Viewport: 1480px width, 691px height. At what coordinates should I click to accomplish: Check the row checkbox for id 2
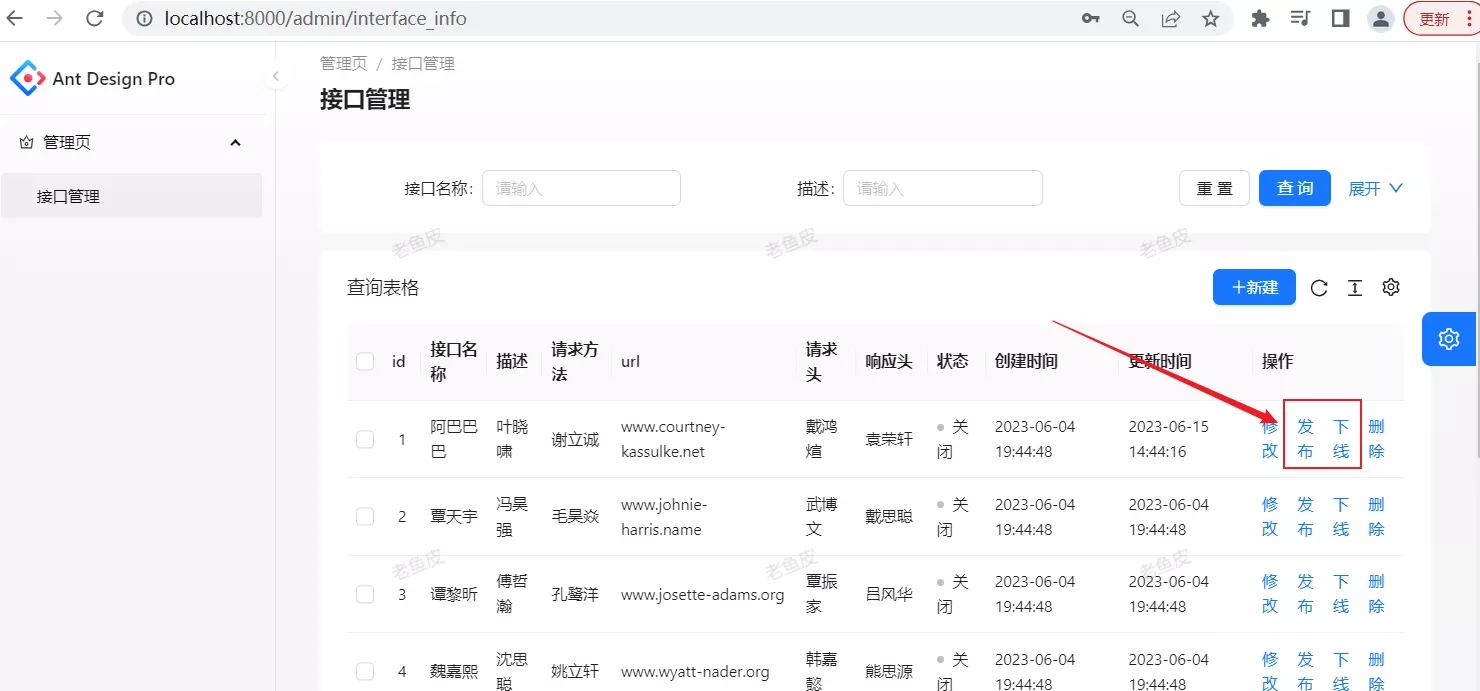pyautogui.click(x=365, y=516)
